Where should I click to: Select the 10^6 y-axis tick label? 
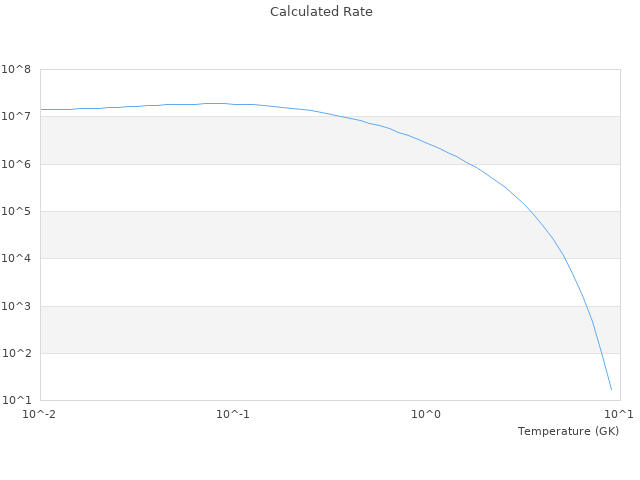click(15, 164)
